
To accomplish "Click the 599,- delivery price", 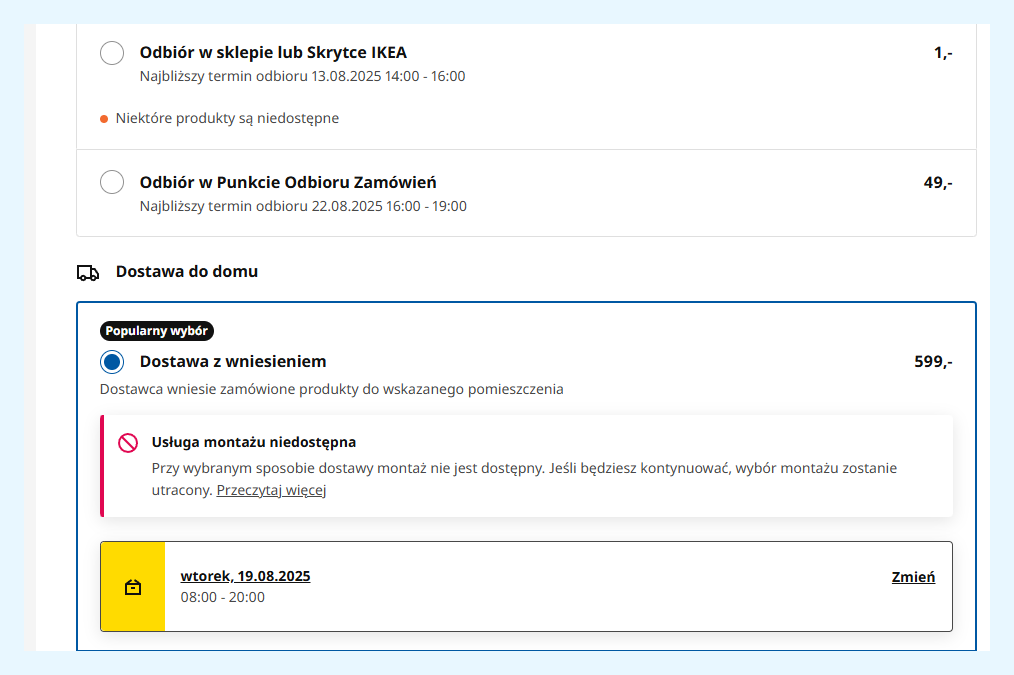I will pos(932,362).
